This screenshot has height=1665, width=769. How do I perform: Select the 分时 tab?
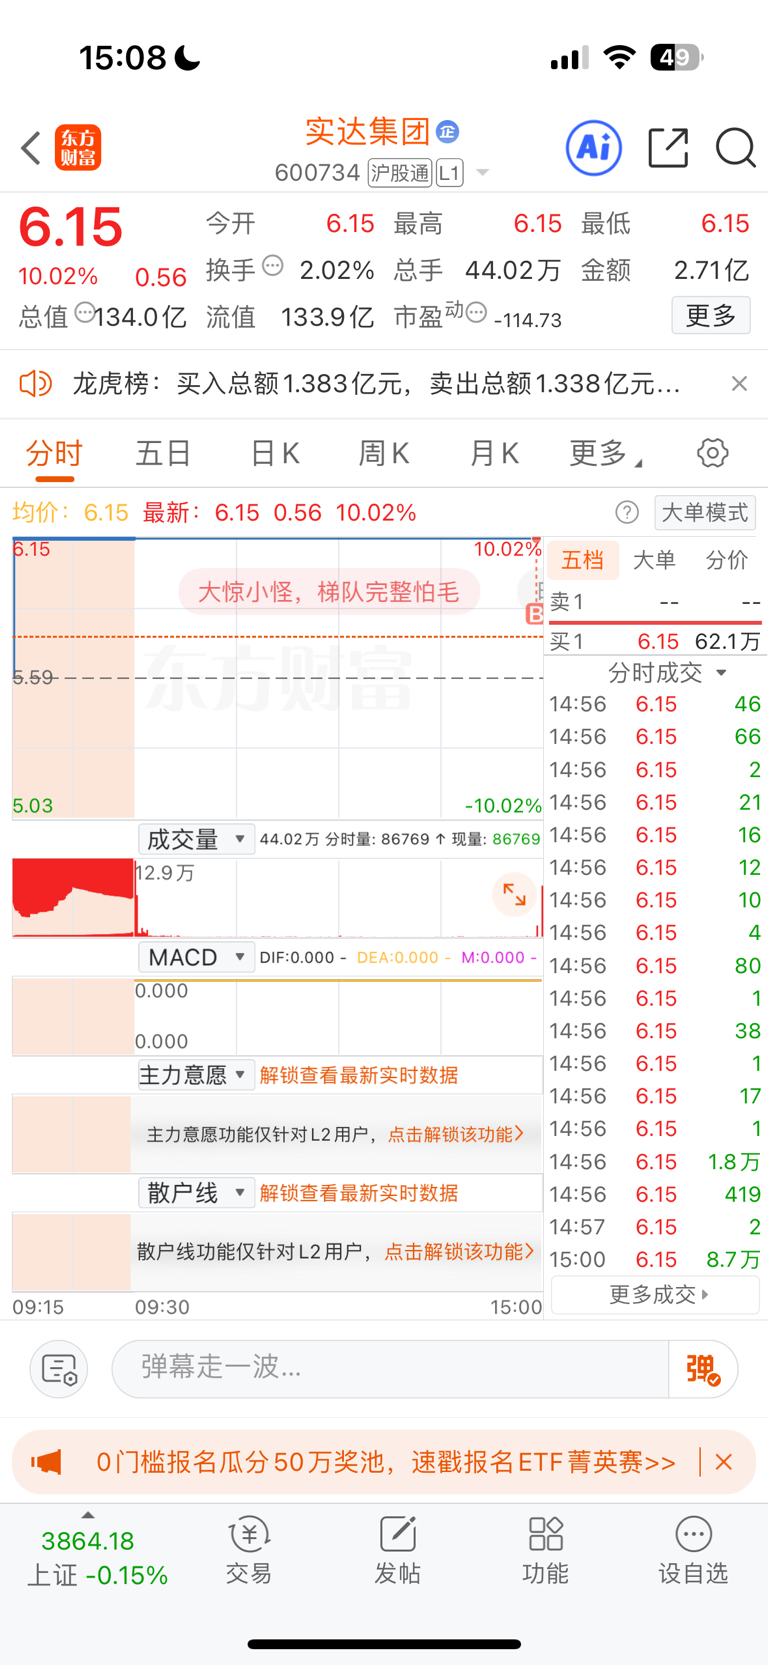(x=54, y=454)
